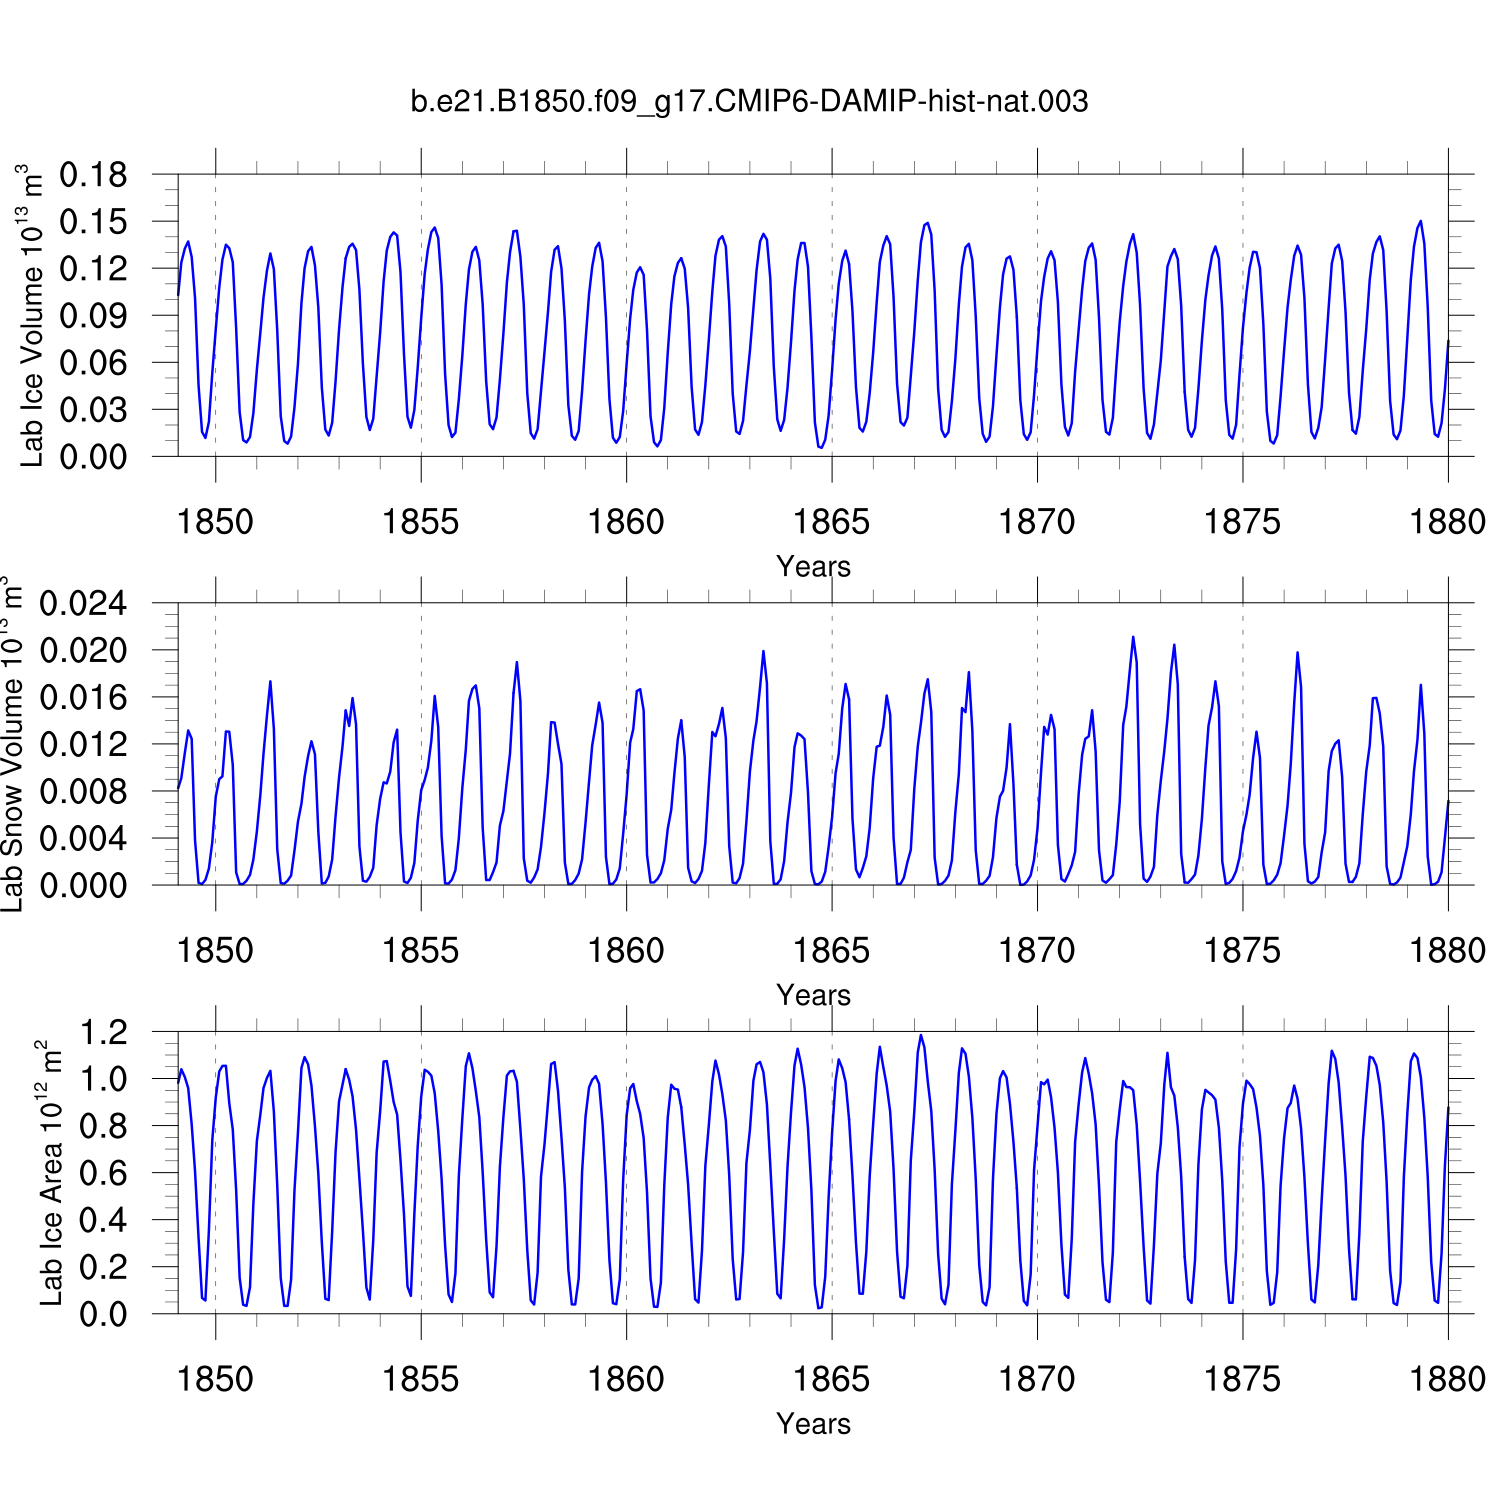Click the 0.012 value on snow volume axis
Image resolution: width=1500 pixels, height=1500 pixels.
[x=84, y=744]
